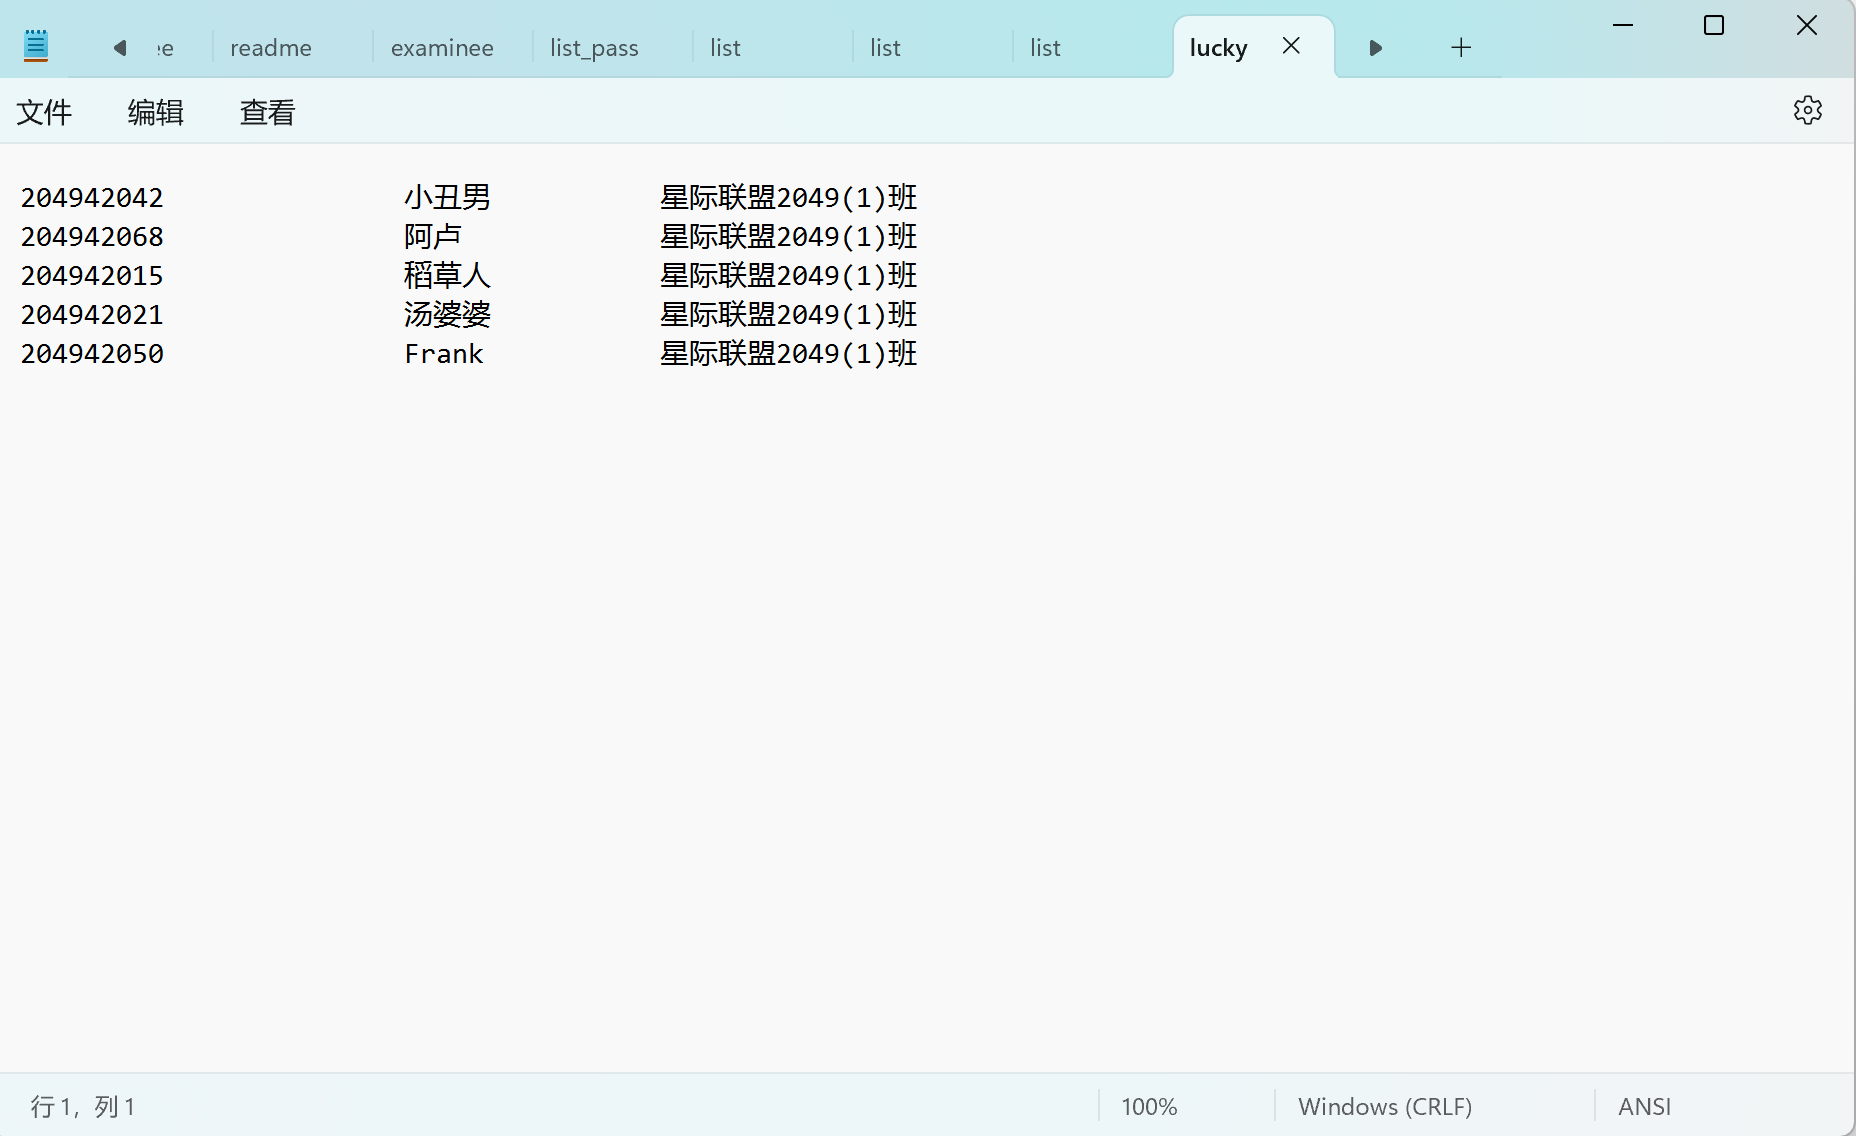The height and width of the screenshot is (1136, 1856).
Task: Open the 编辑 menu
Action: coord(155,112)
